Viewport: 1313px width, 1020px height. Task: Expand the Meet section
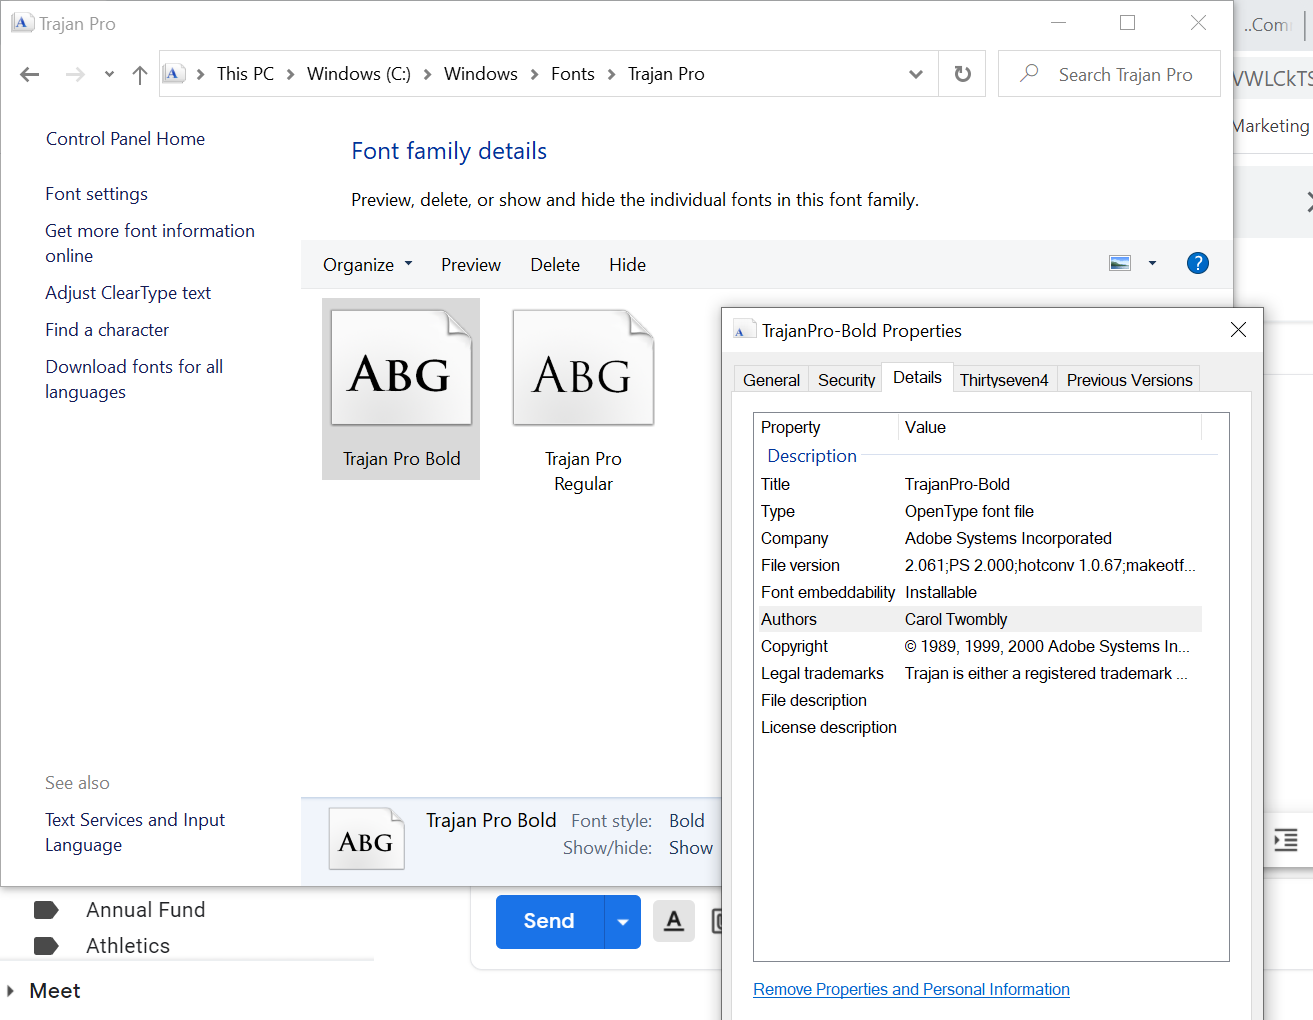coord(11,991)
